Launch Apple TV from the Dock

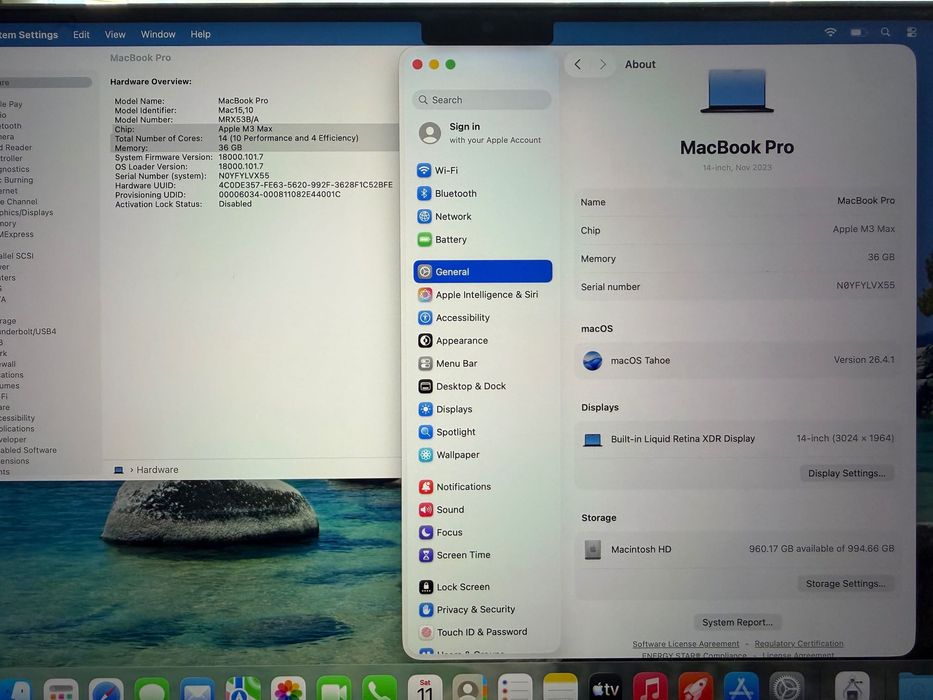[605, 688]
